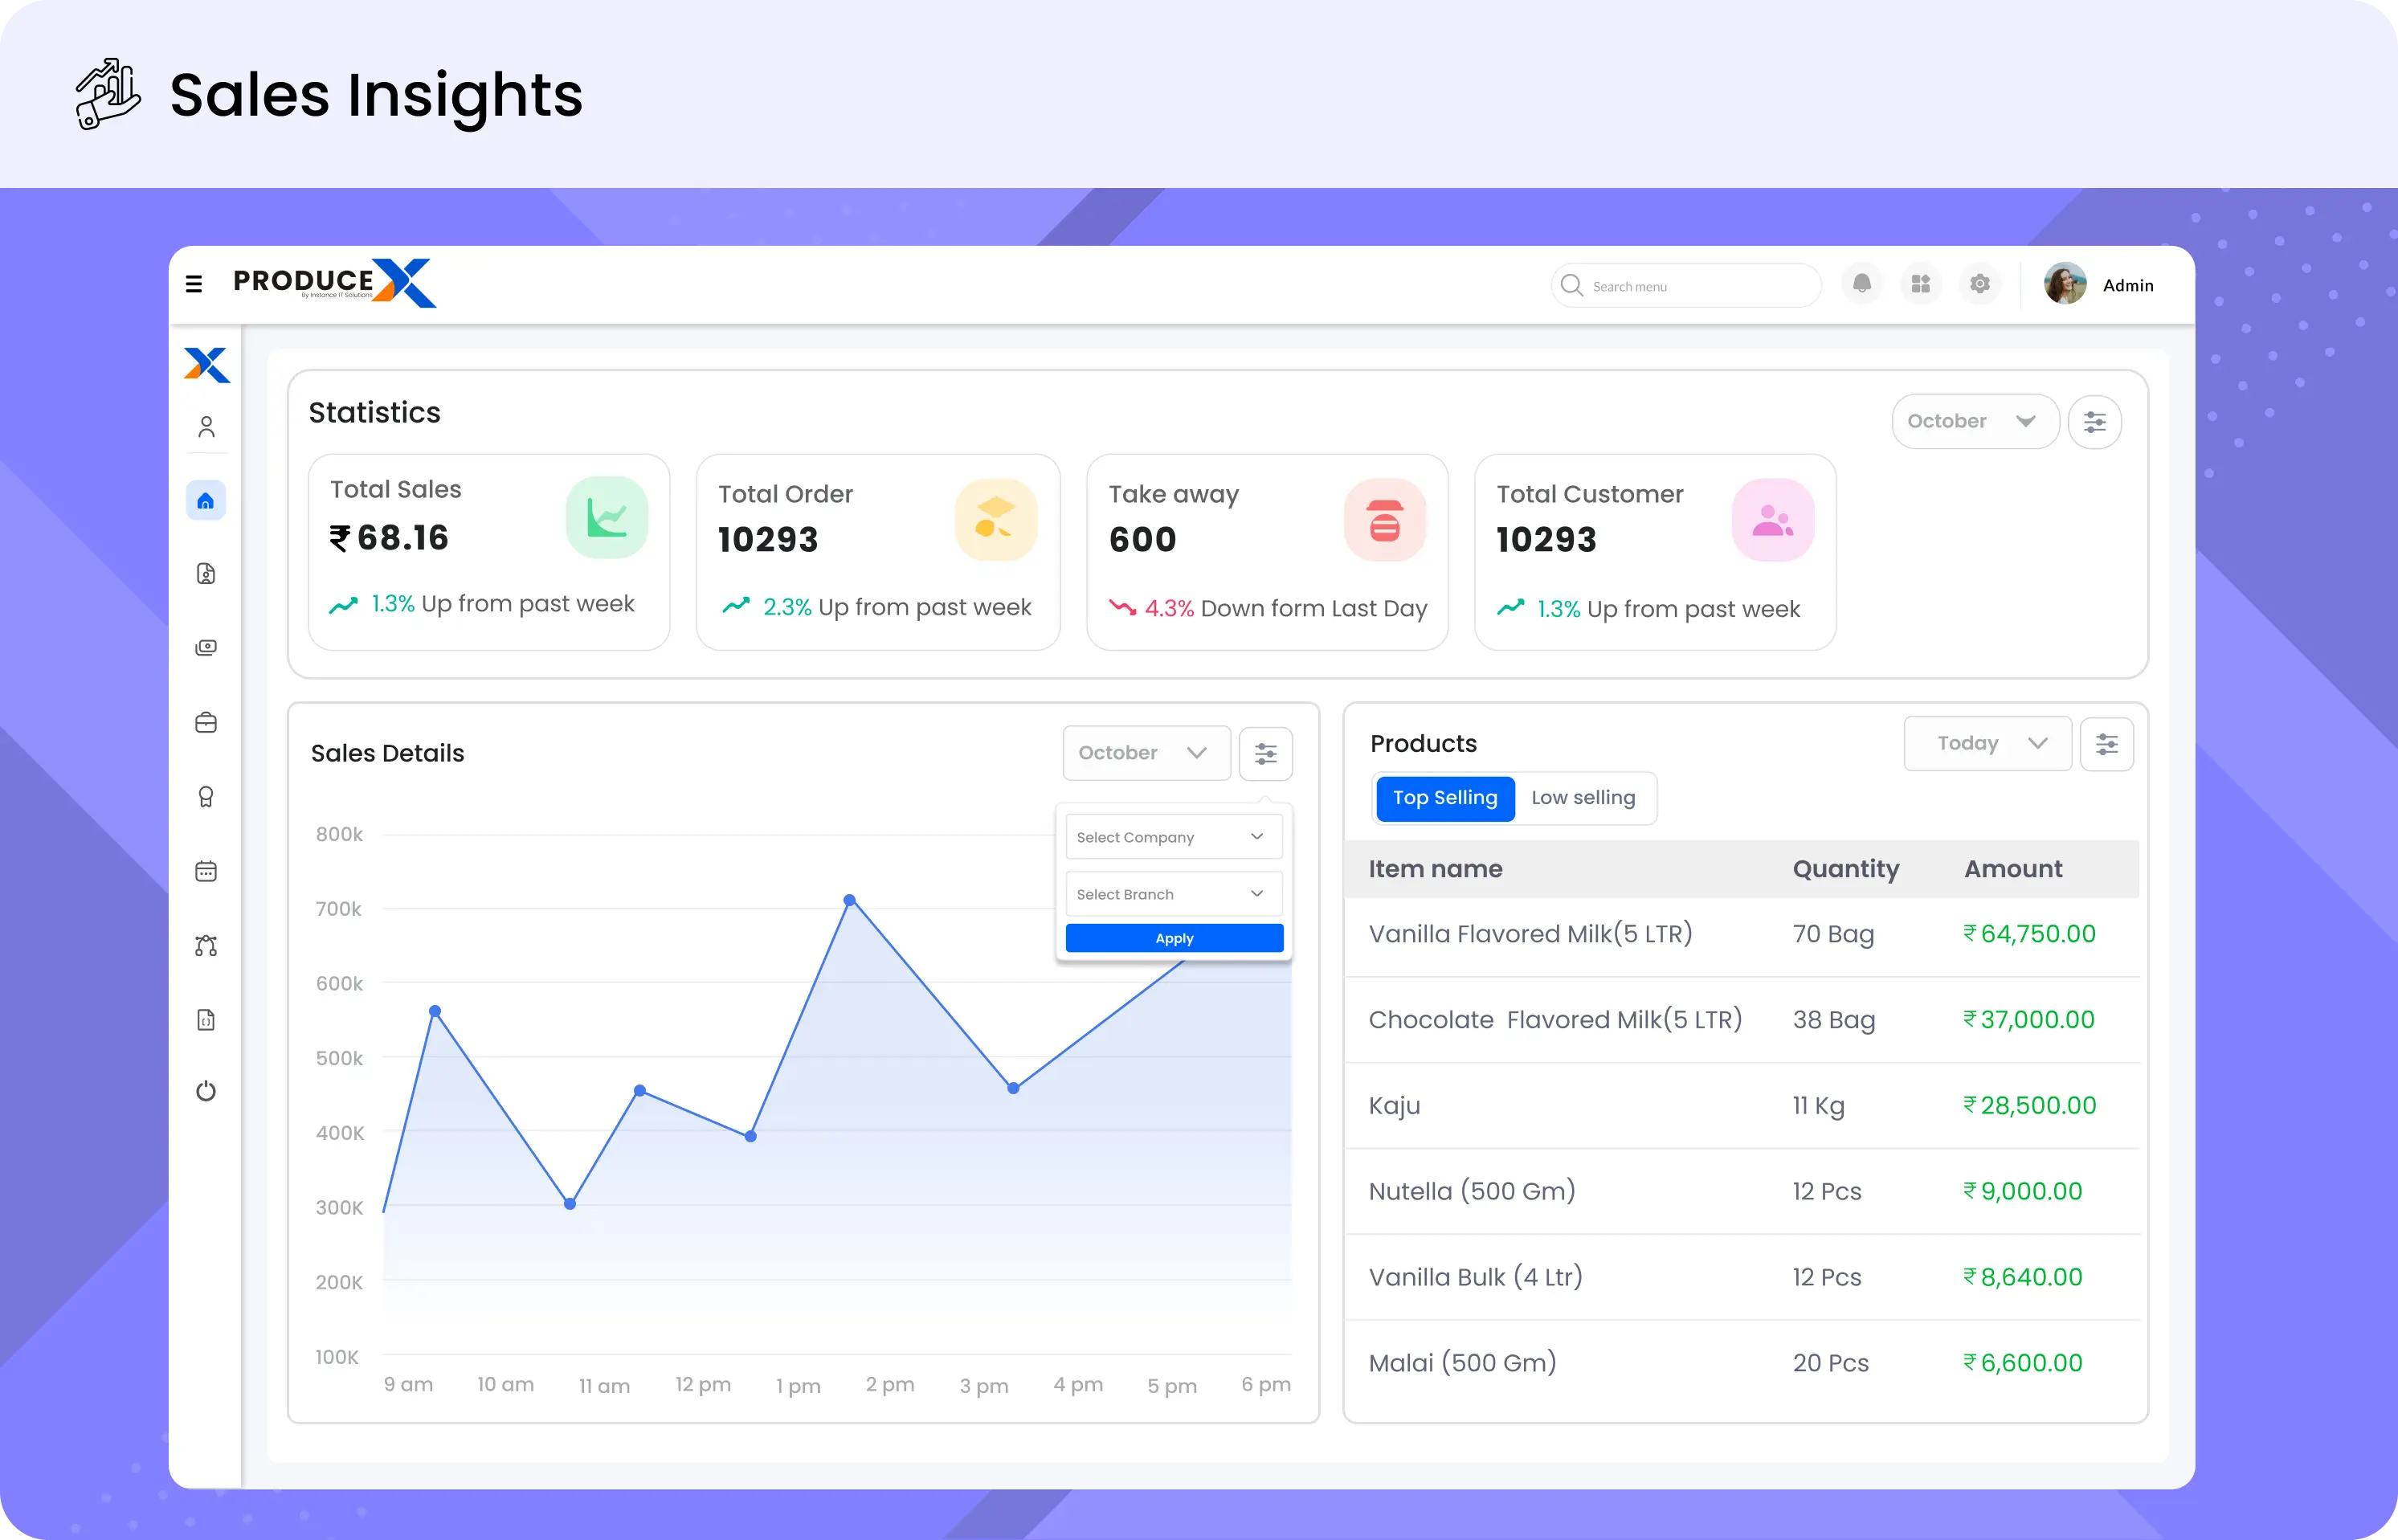Open the sidebar award badge icon

[206, 797]
